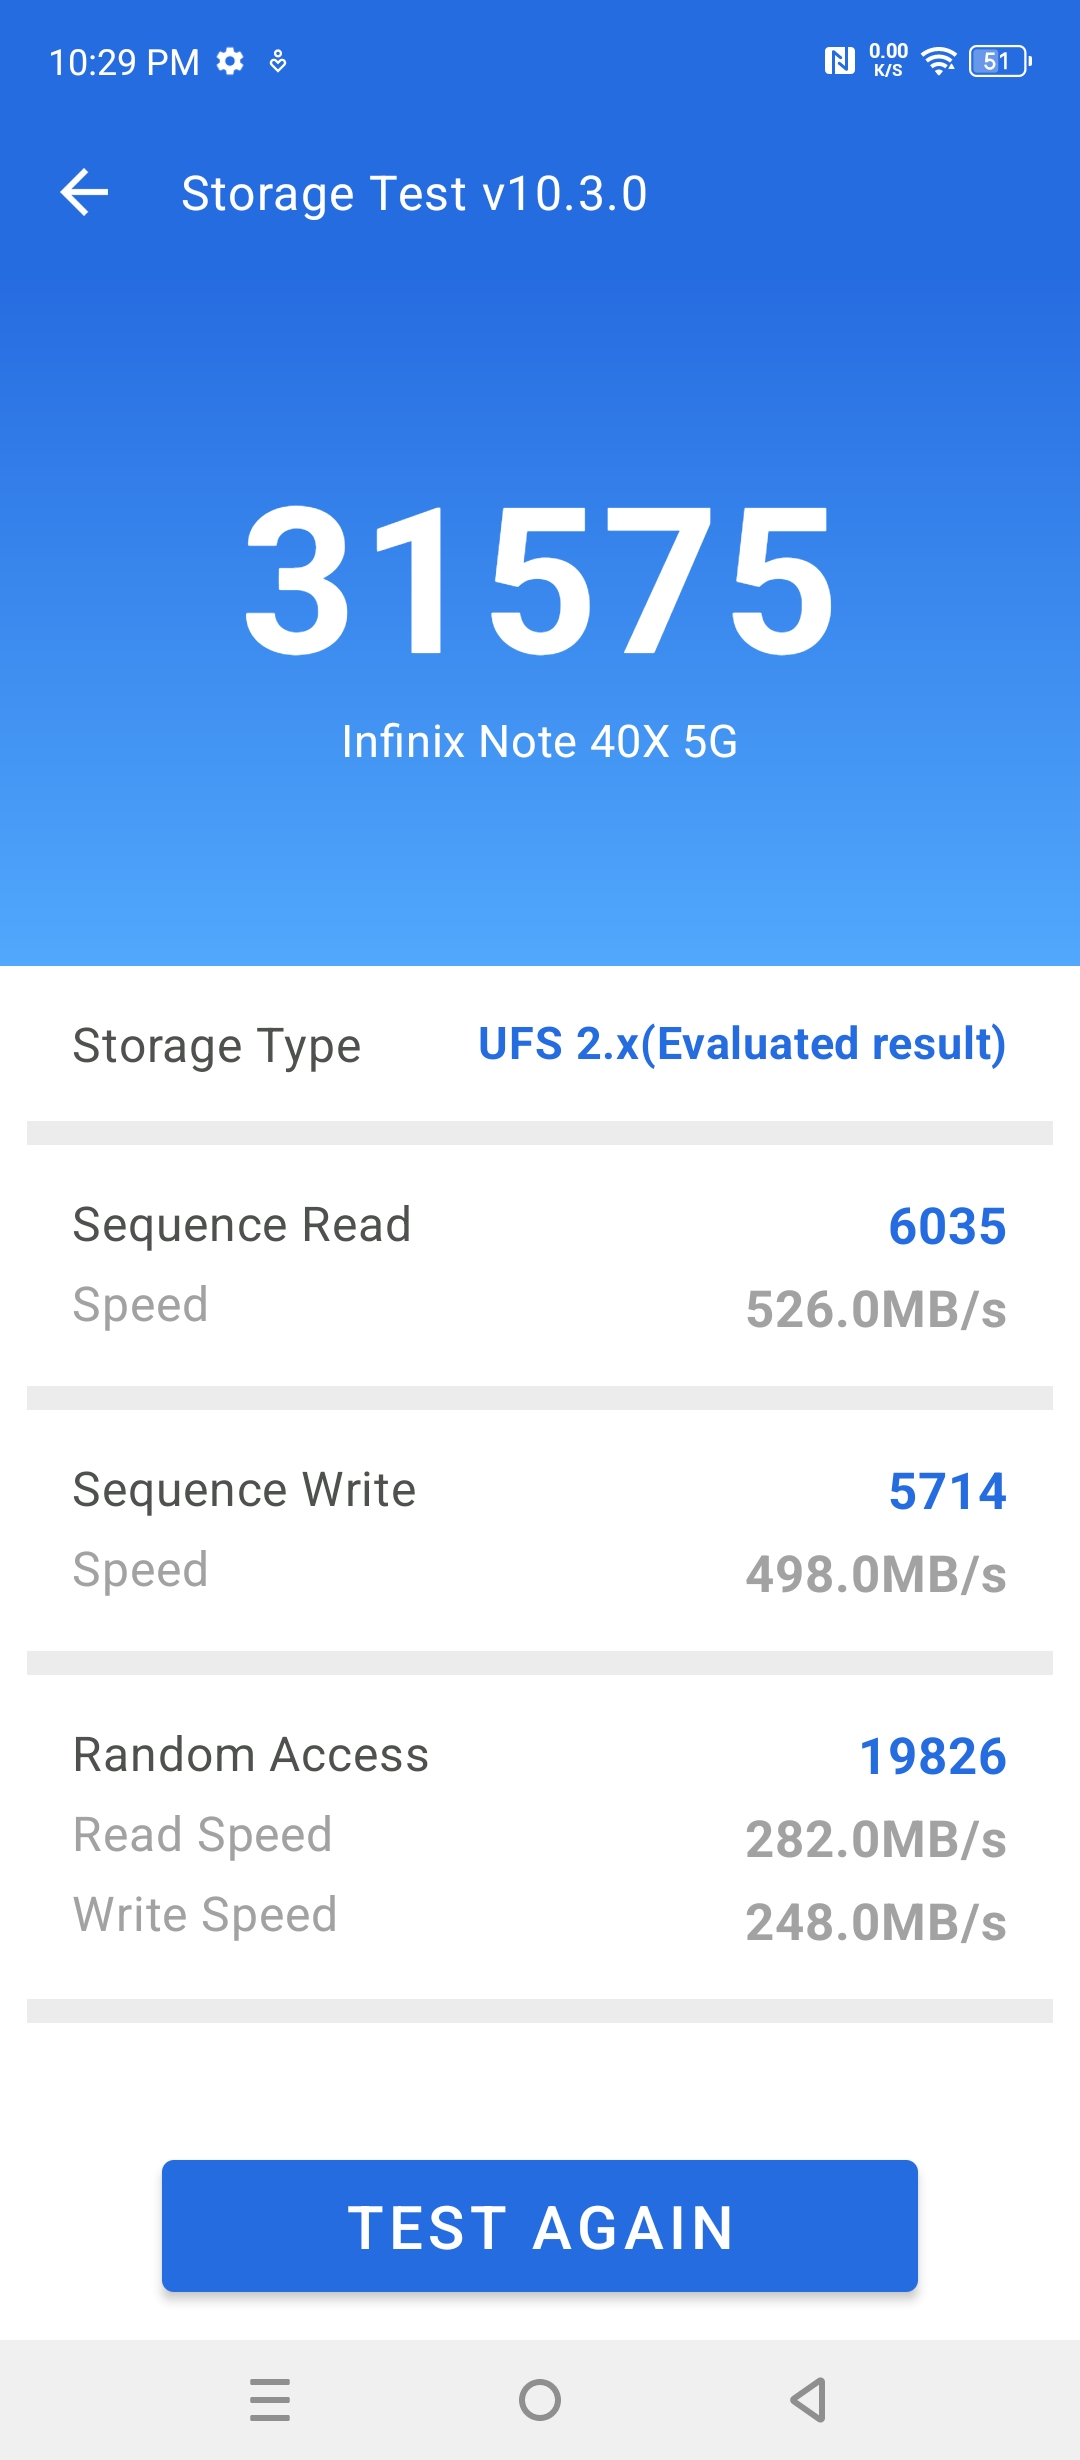
Task: Tap the Infinix Note 40X 5G device name
Action: [x=540, y=742]
